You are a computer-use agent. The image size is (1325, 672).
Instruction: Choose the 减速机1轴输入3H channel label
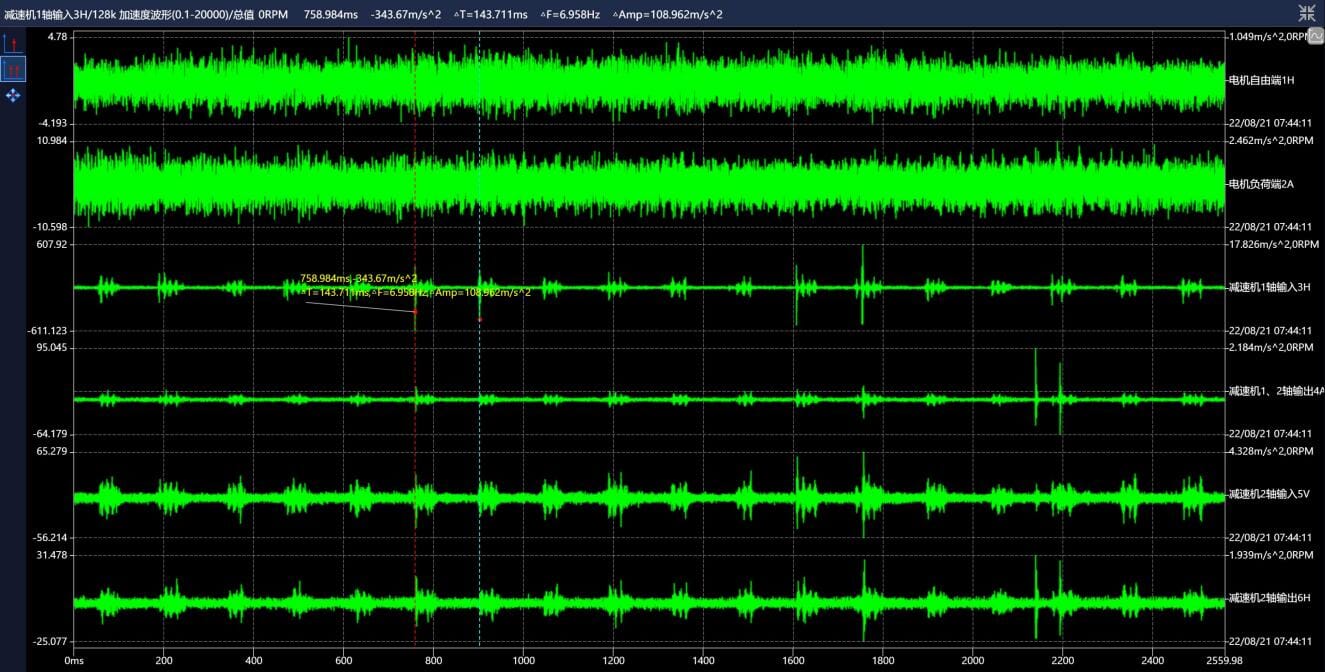click(1268, 287)
